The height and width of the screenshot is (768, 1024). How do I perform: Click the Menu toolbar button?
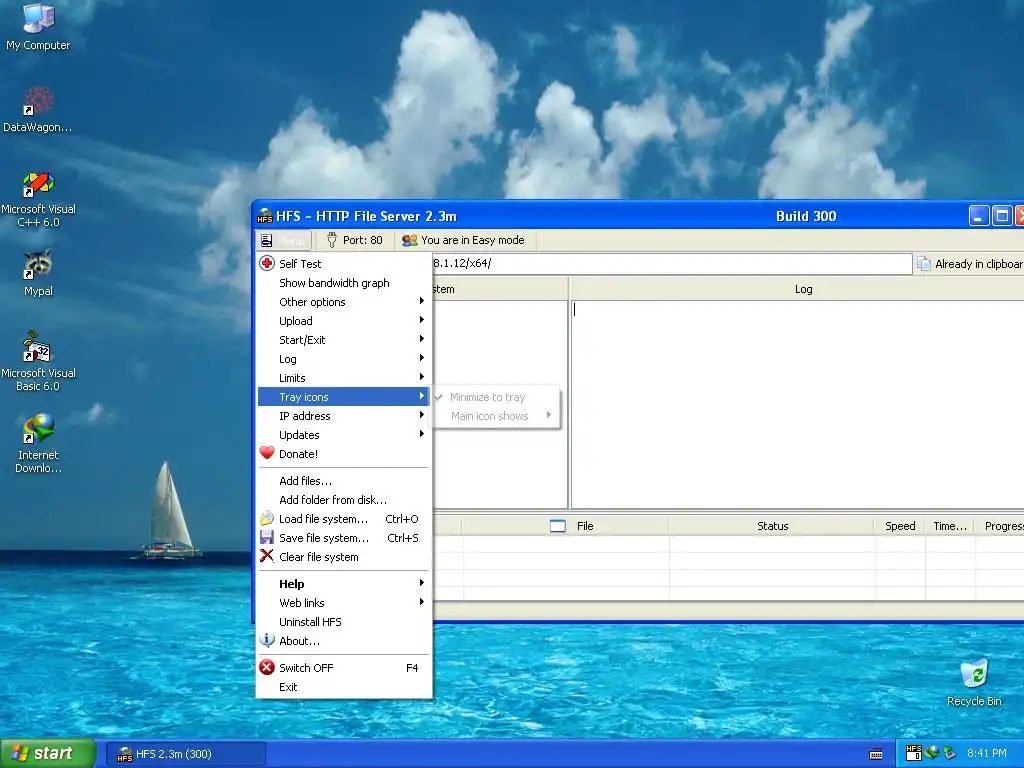[283, 240]
